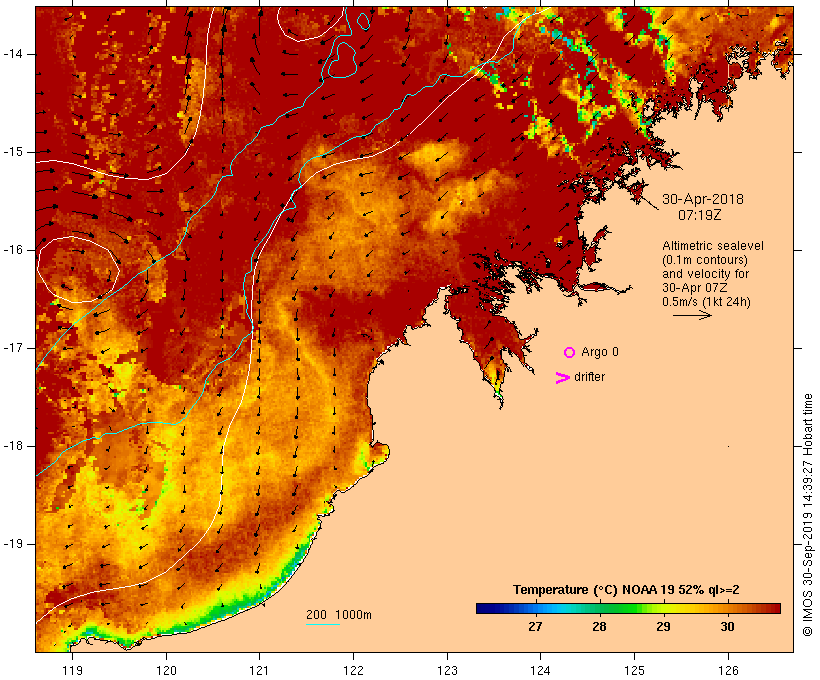The width and height of the screenshot is (820, 680).
Task: Click the color bar value 27
Action: click(x=535, y=626)
